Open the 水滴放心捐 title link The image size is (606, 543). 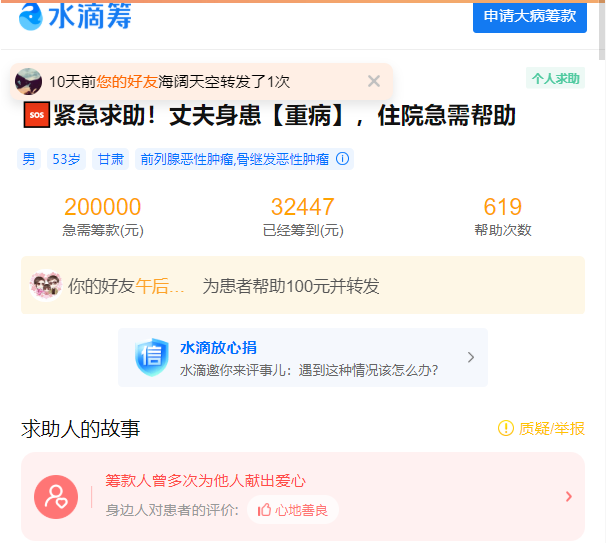(x=218, y=347)
